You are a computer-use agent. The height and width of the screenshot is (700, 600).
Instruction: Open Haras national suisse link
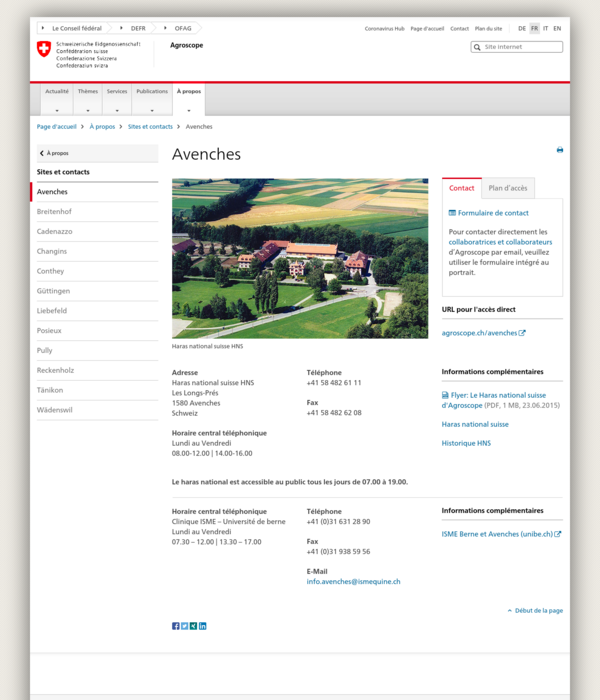(475, 425)
